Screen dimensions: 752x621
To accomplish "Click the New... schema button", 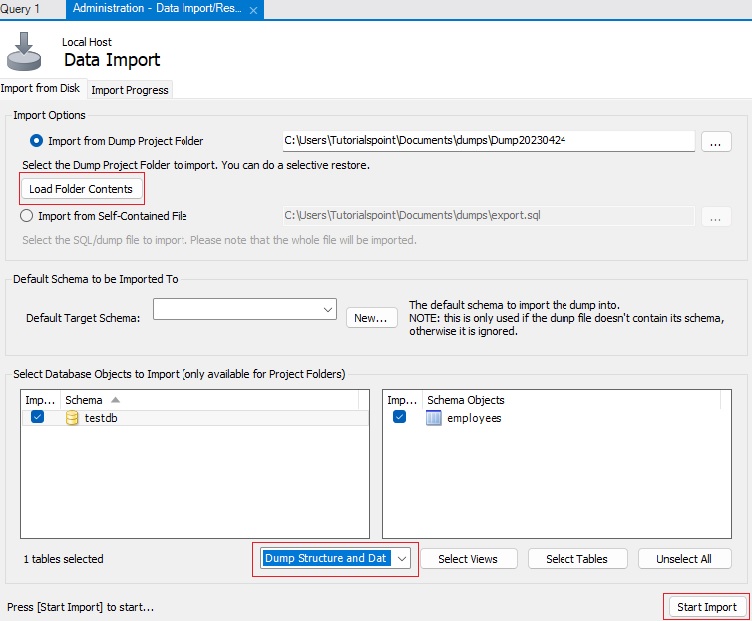I will [371, 318].
